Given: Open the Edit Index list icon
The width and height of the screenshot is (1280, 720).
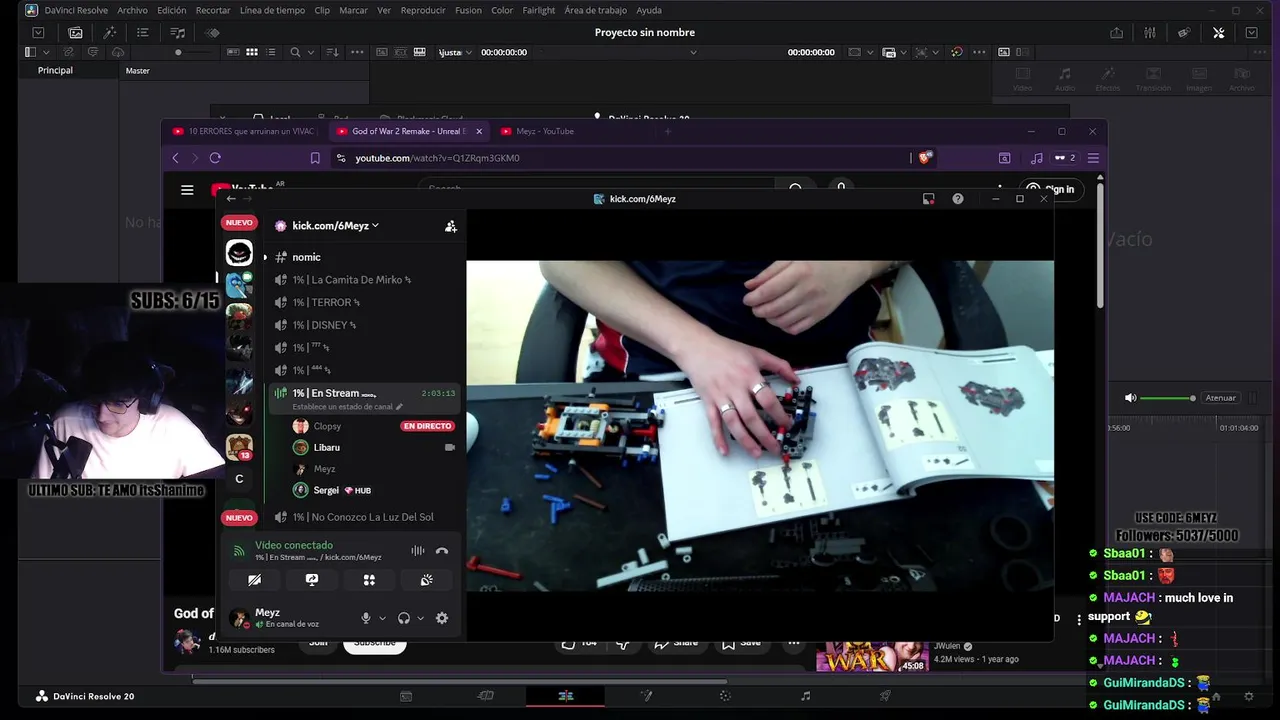Looking at the screenshot, I should point(144,32).
